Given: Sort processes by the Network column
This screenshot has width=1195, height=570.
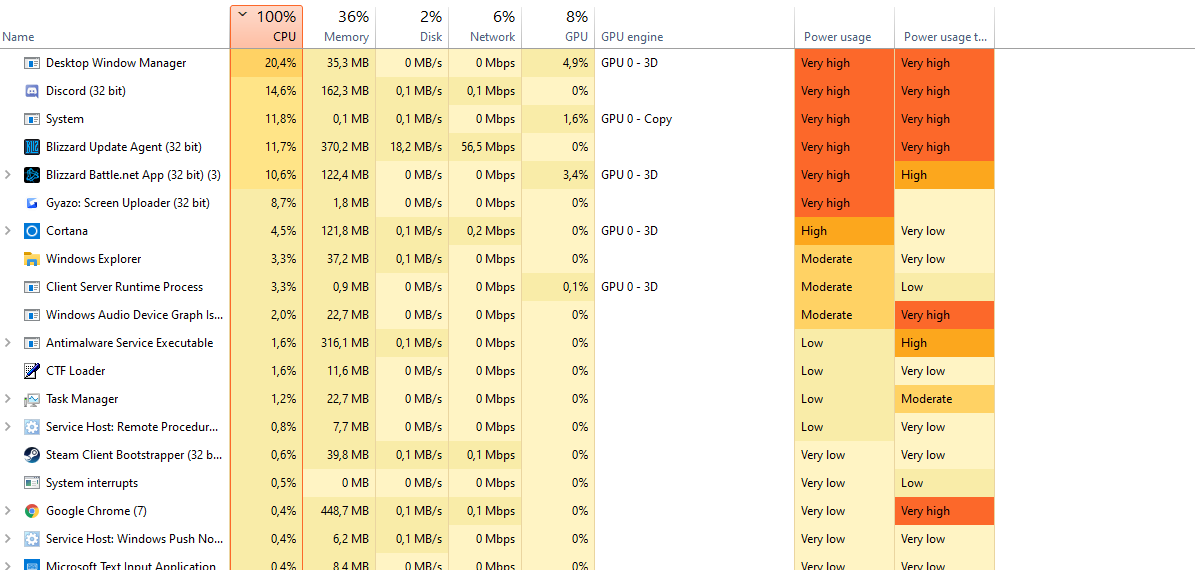Looking at the screenshot, I should [x=485, y=27].
